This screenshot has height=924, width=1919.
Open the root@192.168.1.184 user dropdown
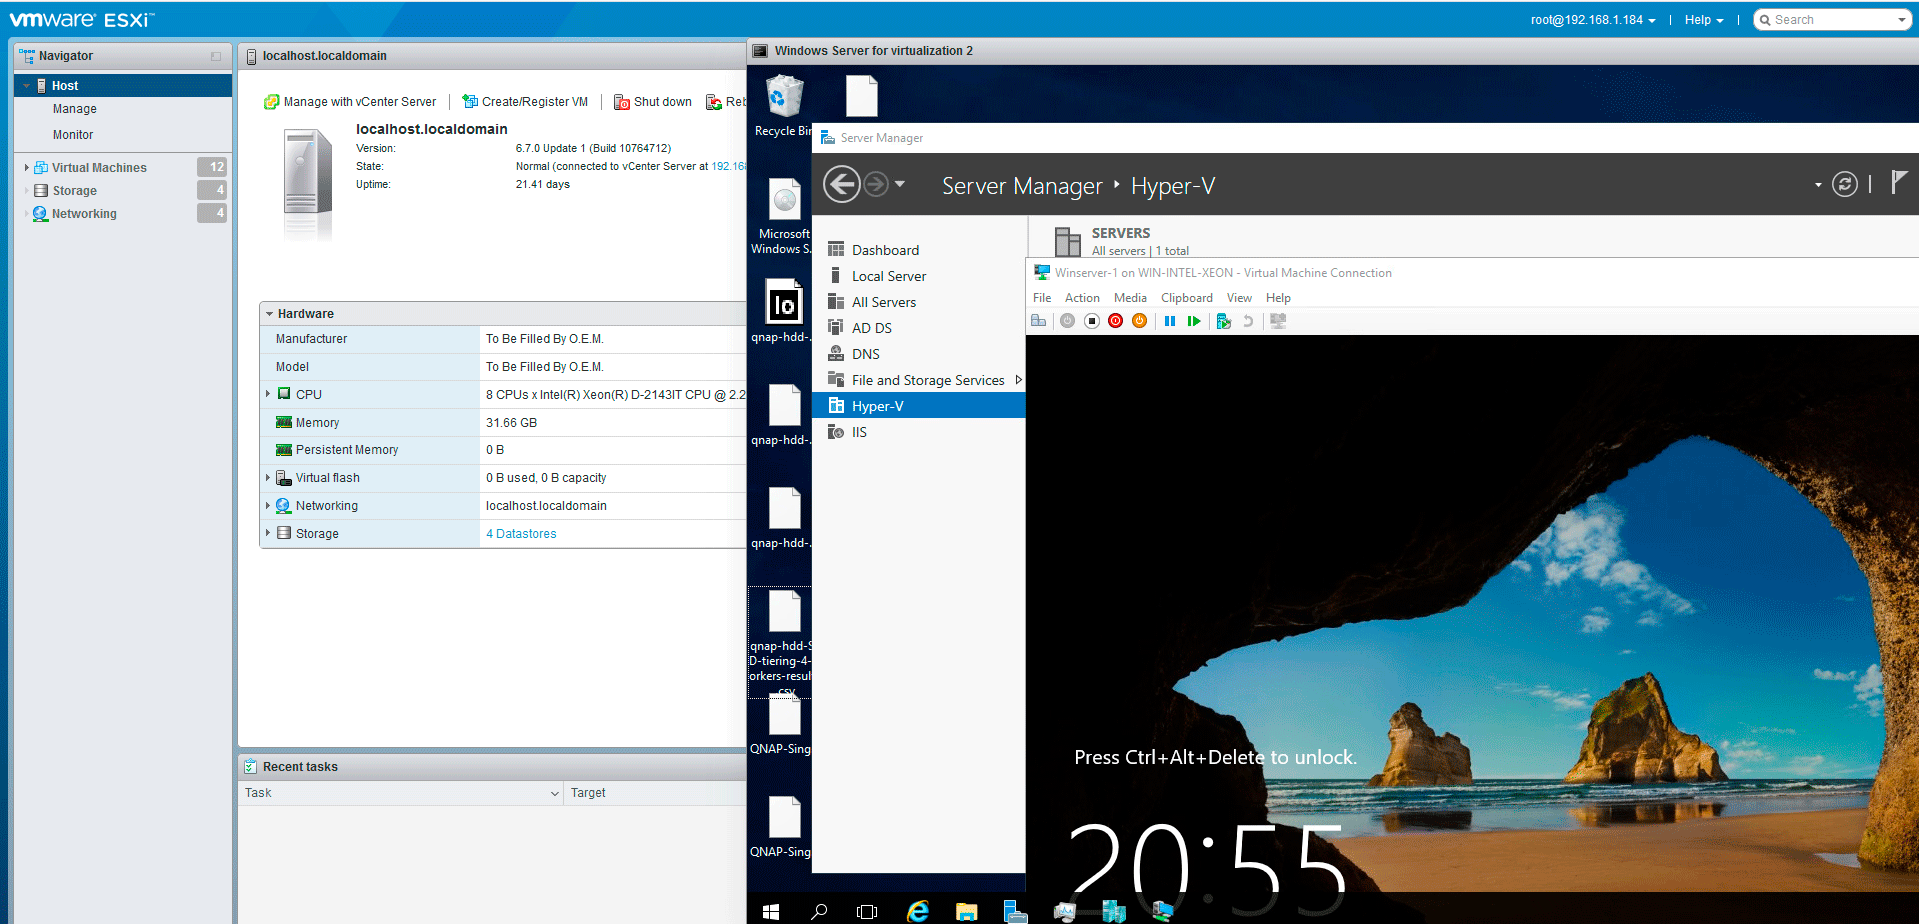coord(1592,20)
